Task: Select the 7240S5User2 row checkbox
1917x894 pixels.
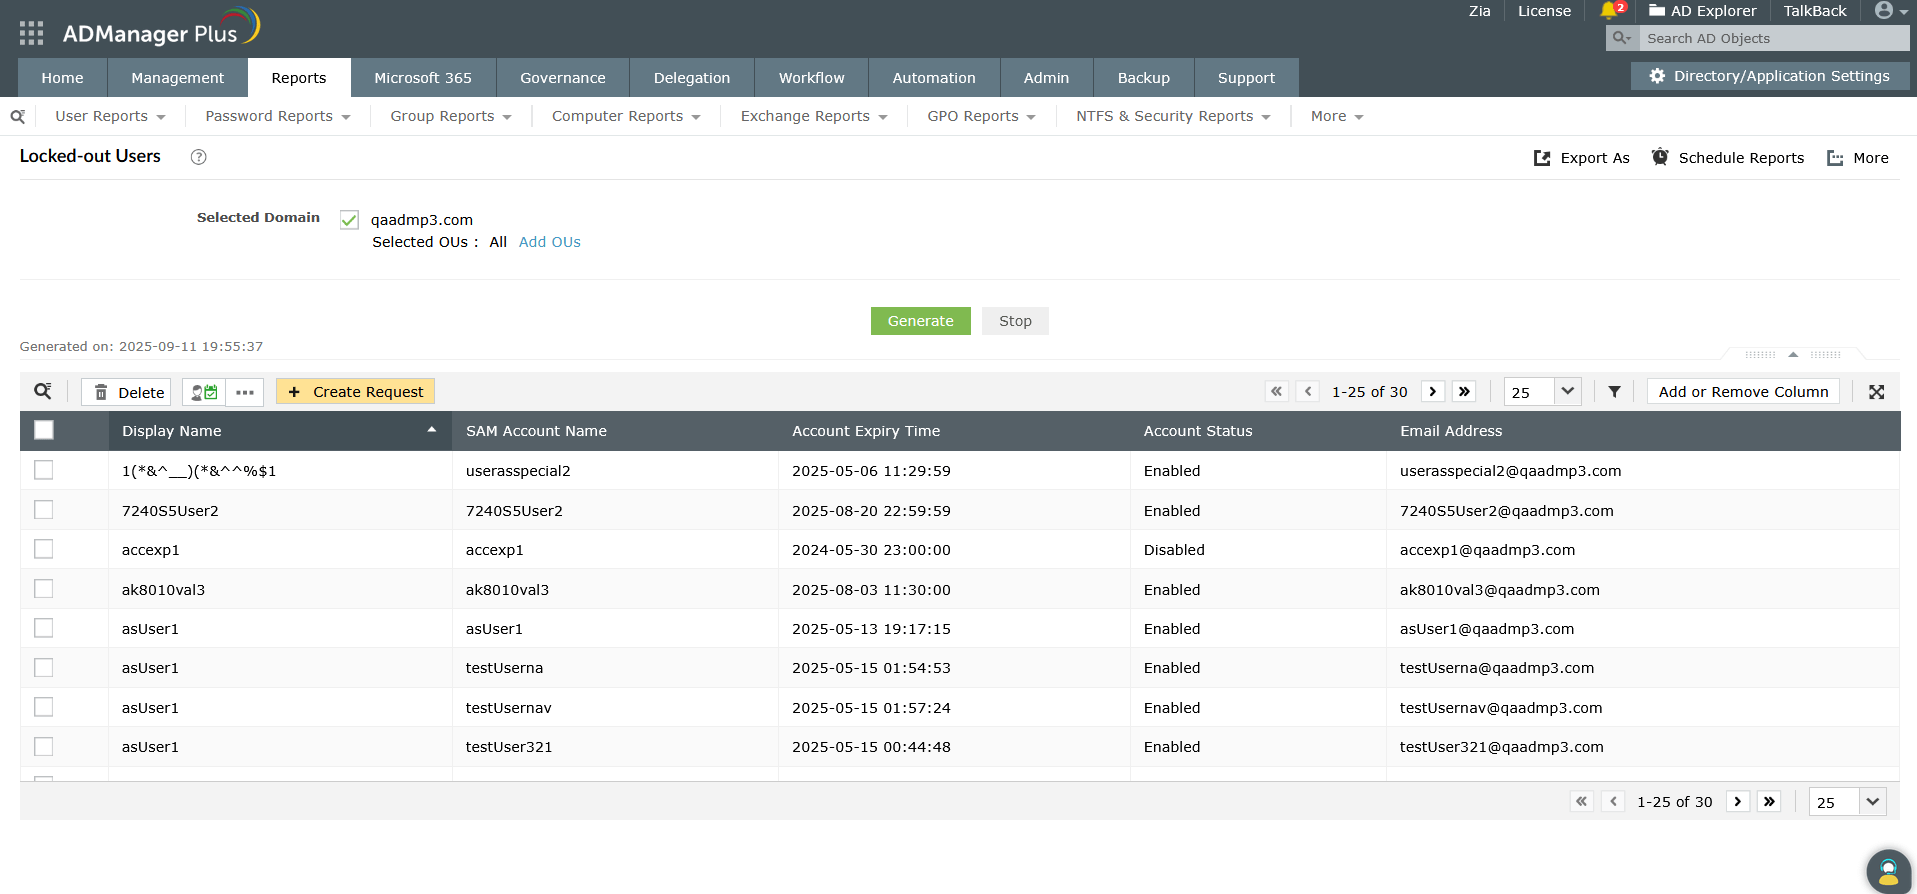Action: [44, 510]
